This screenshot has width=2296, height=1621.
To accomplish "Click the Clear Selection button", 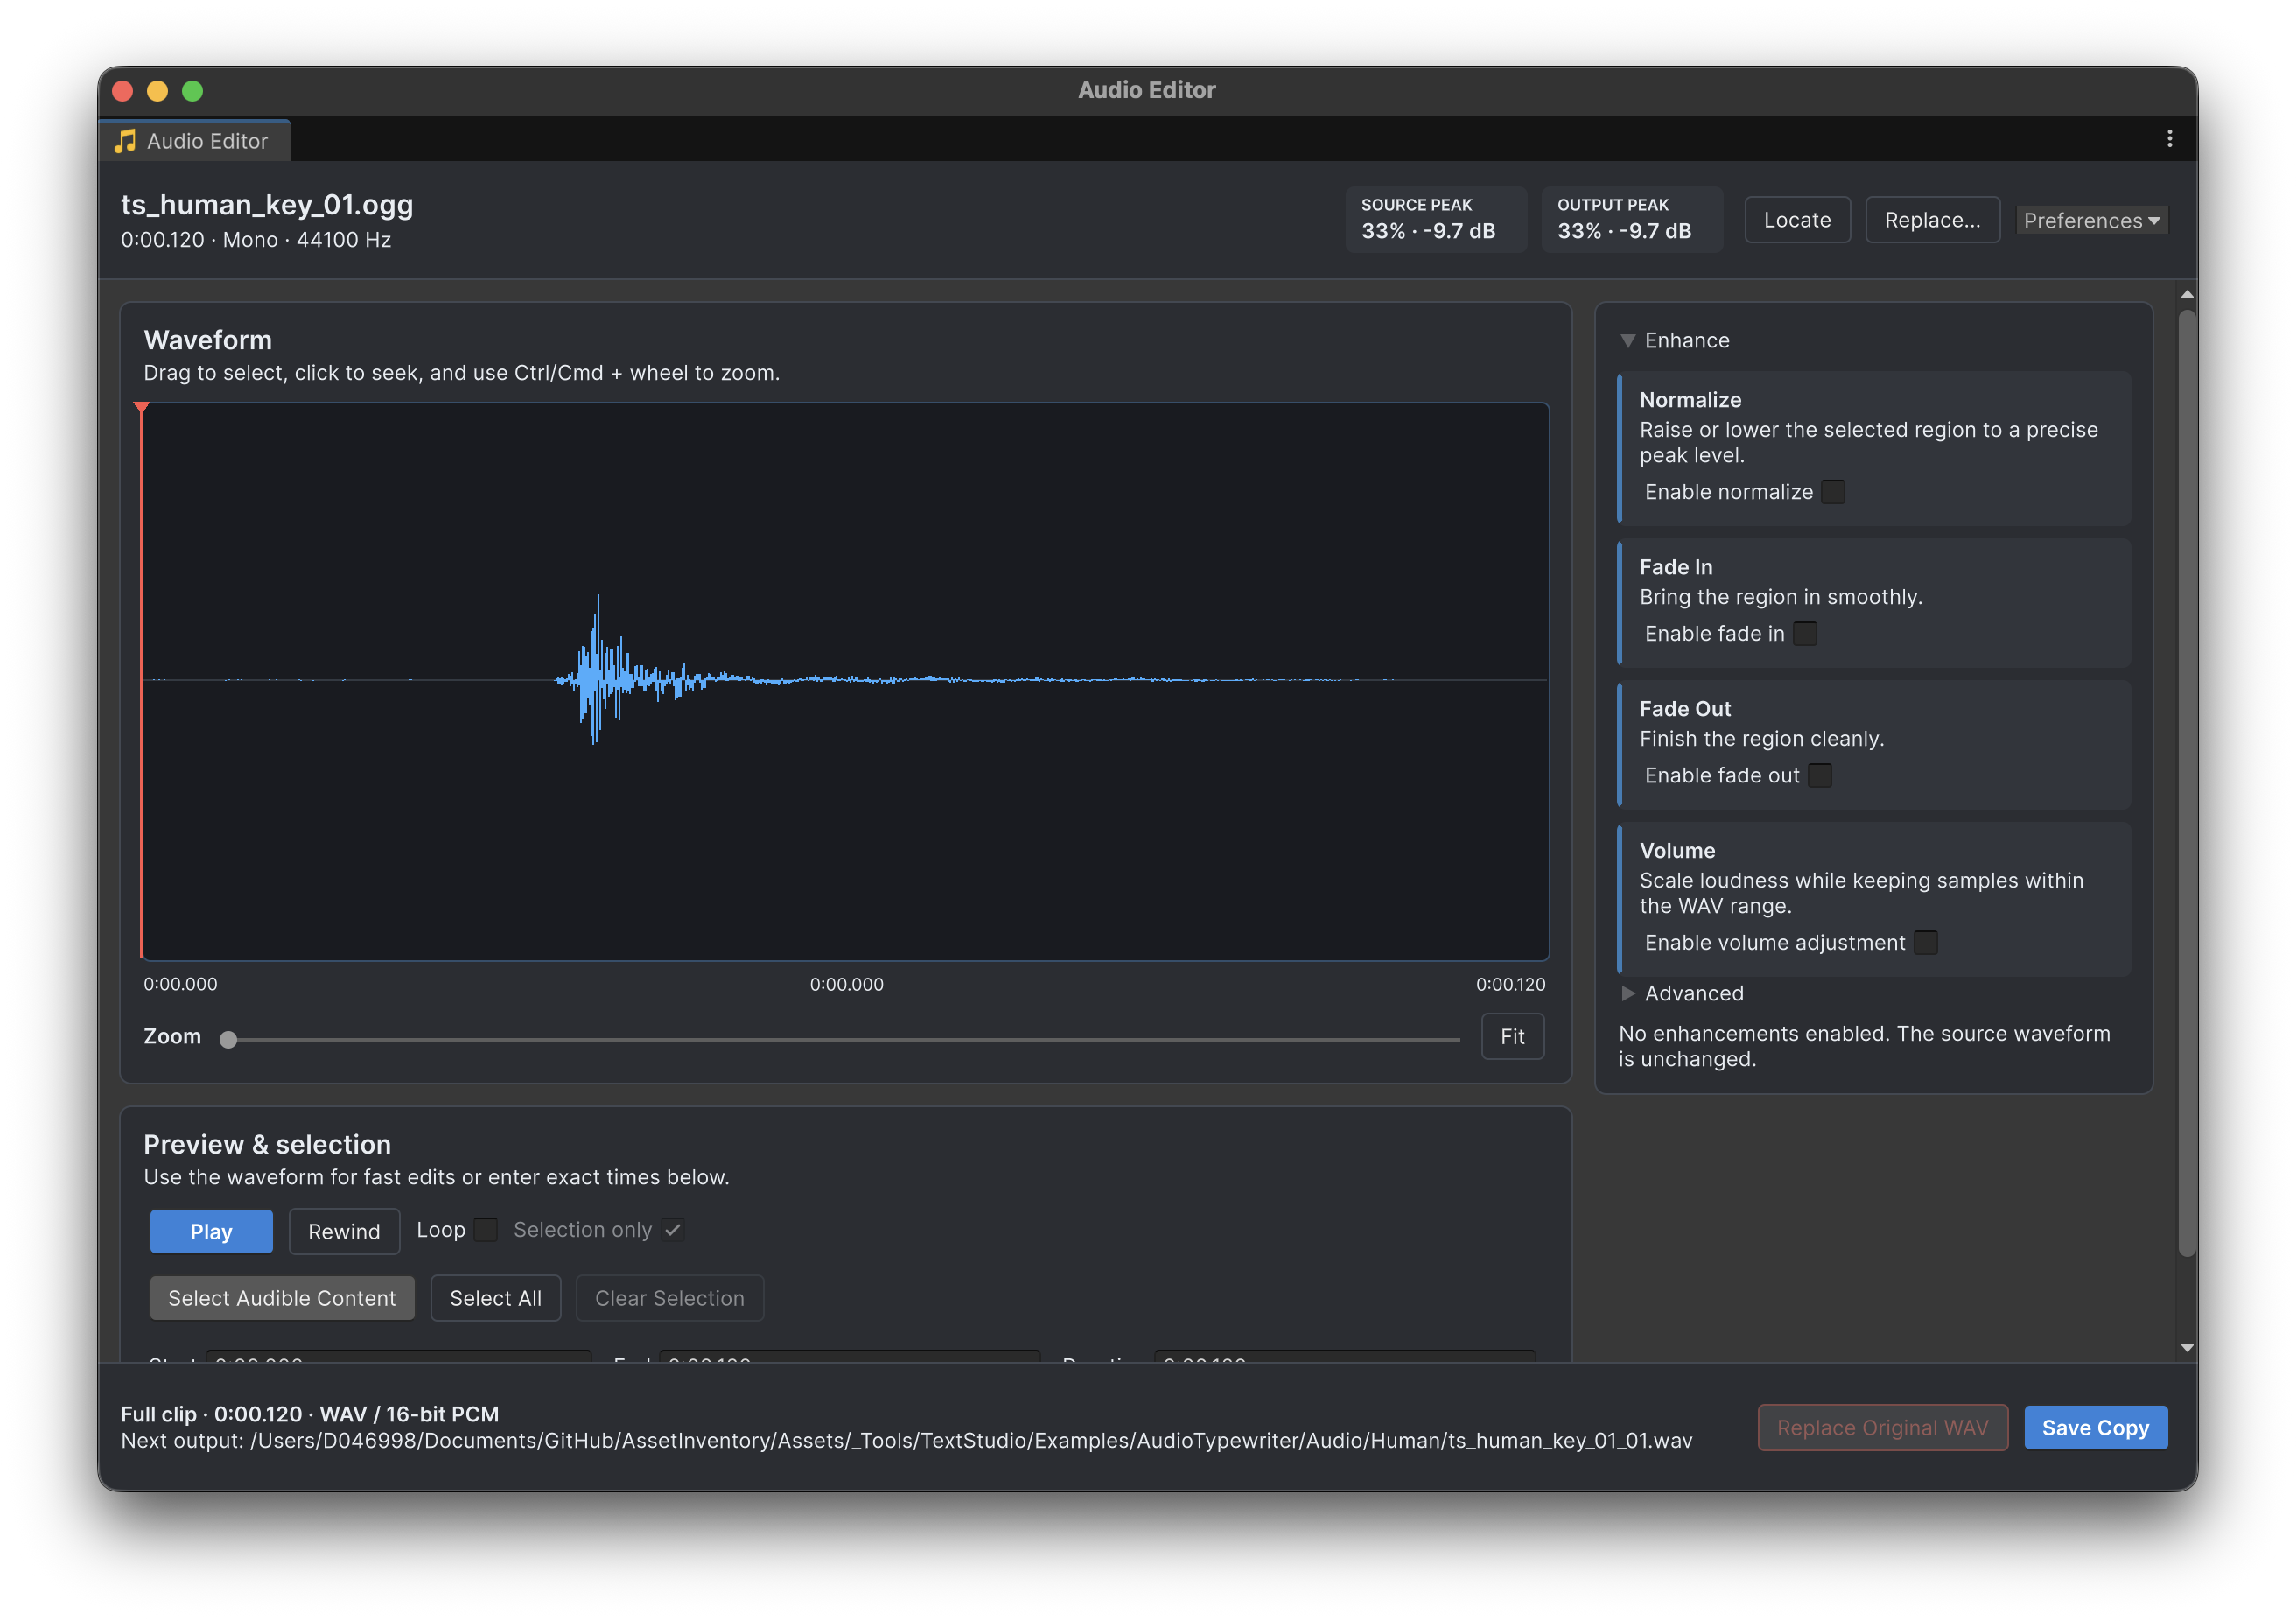I will 670,1298.
